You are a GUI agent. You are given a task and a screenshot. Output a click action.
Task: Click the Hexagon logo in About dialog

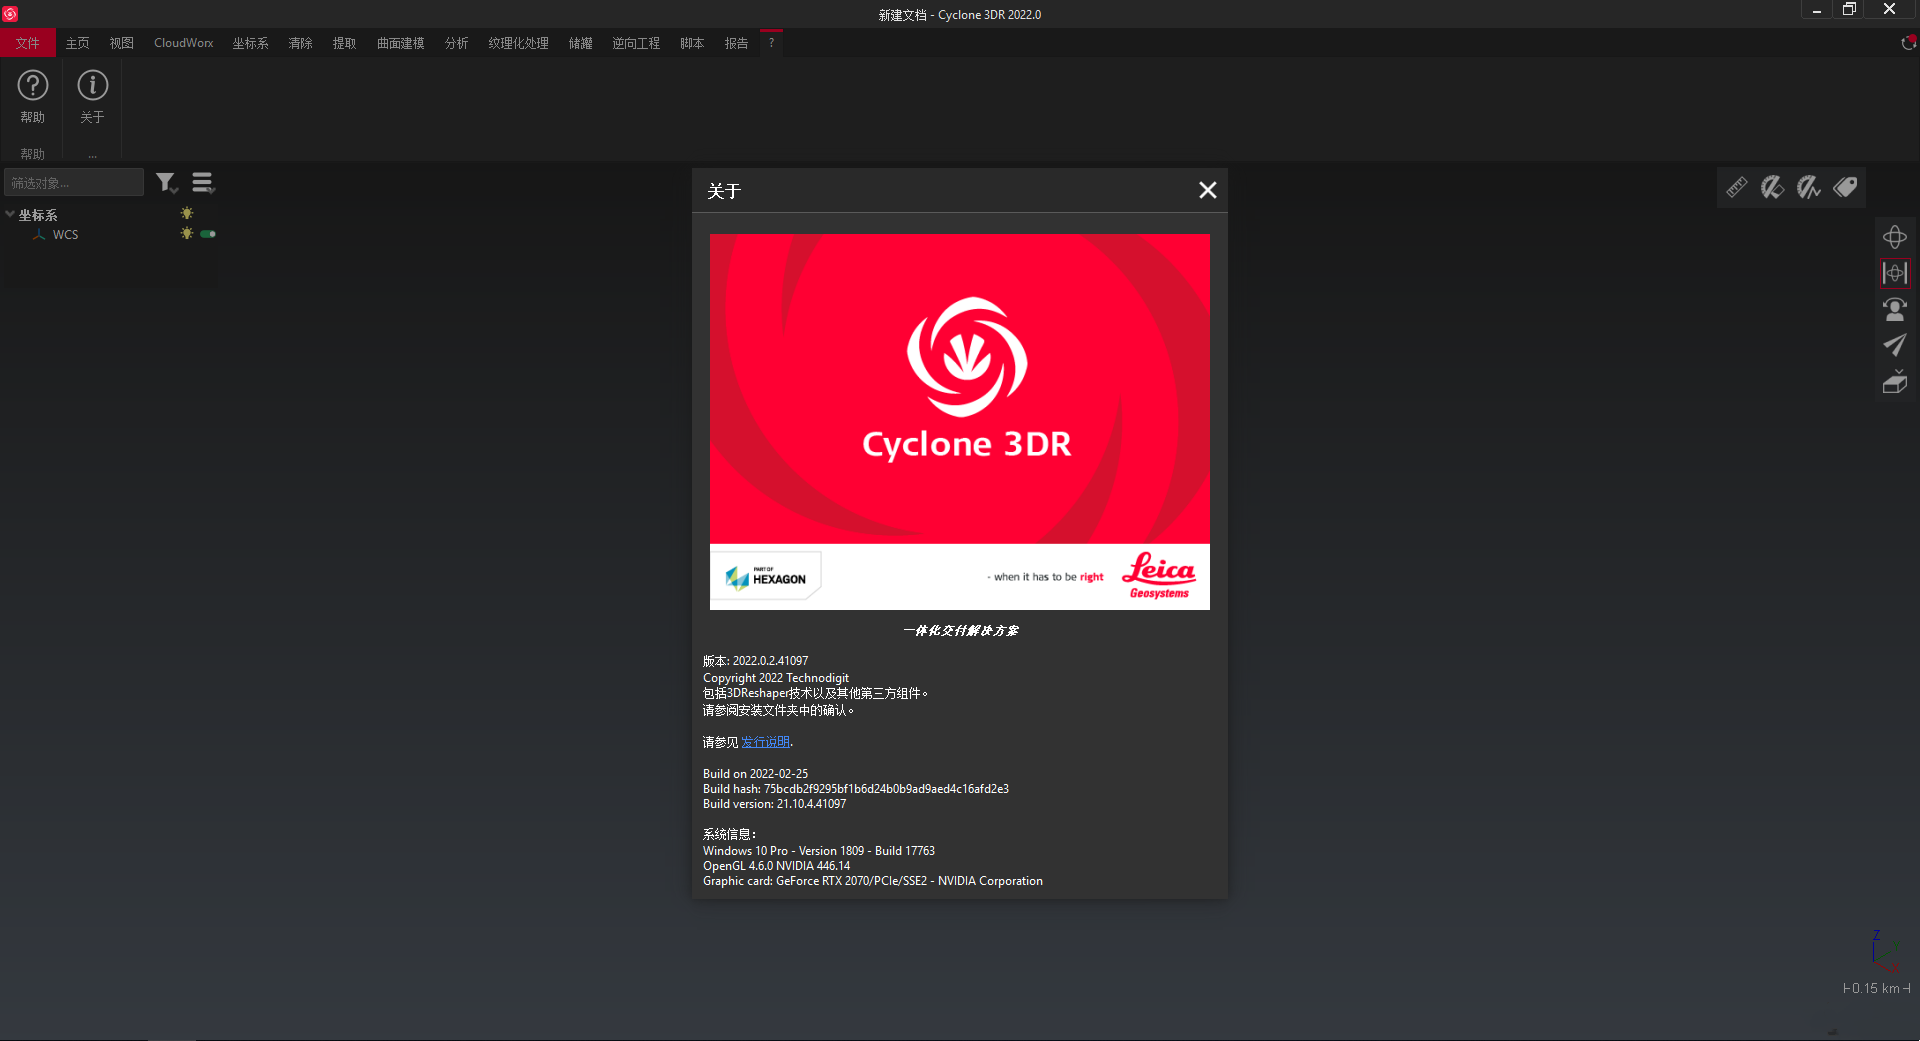click(766, 577)
